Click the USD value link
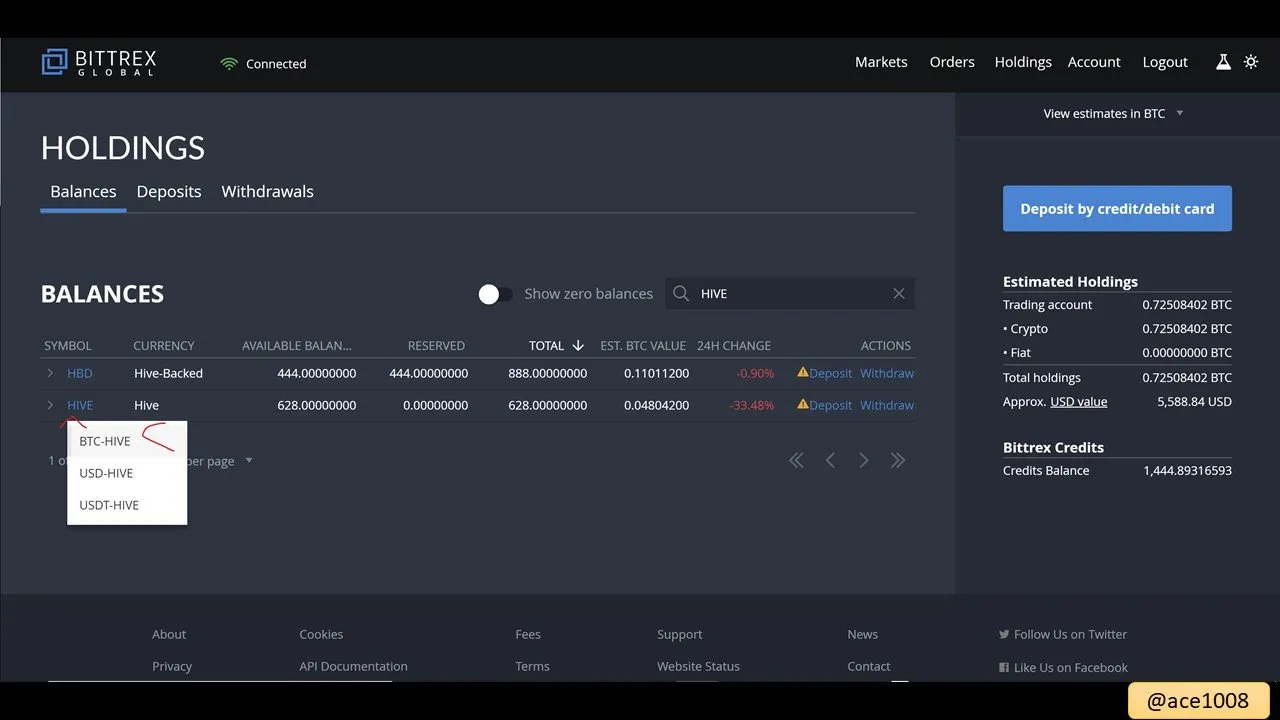The image size is (1280, 720). [x=1078, y=401]
